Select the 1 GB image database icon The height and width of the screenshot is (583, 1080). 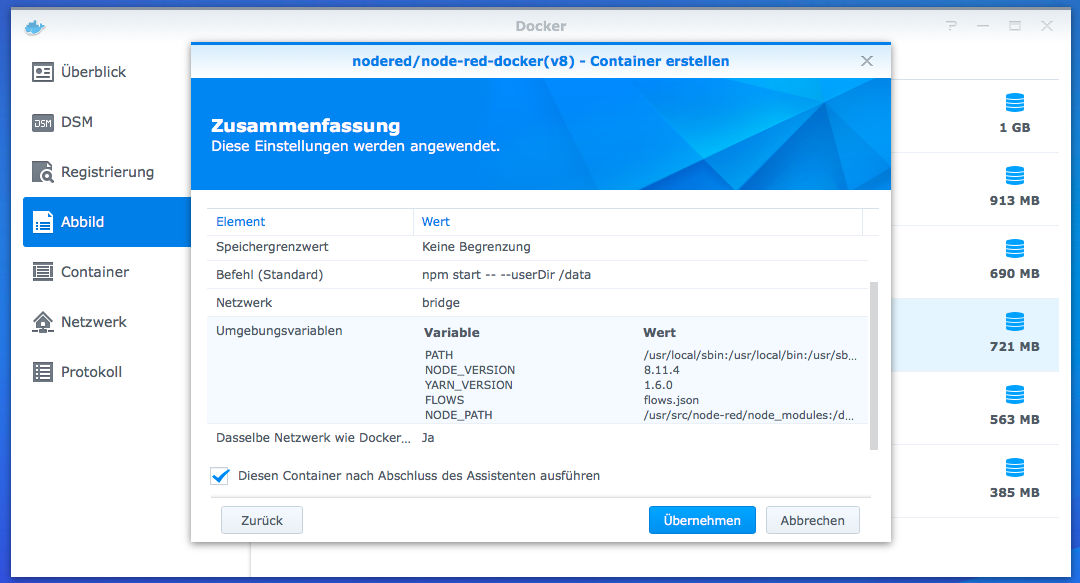[x=1015, y=103]
